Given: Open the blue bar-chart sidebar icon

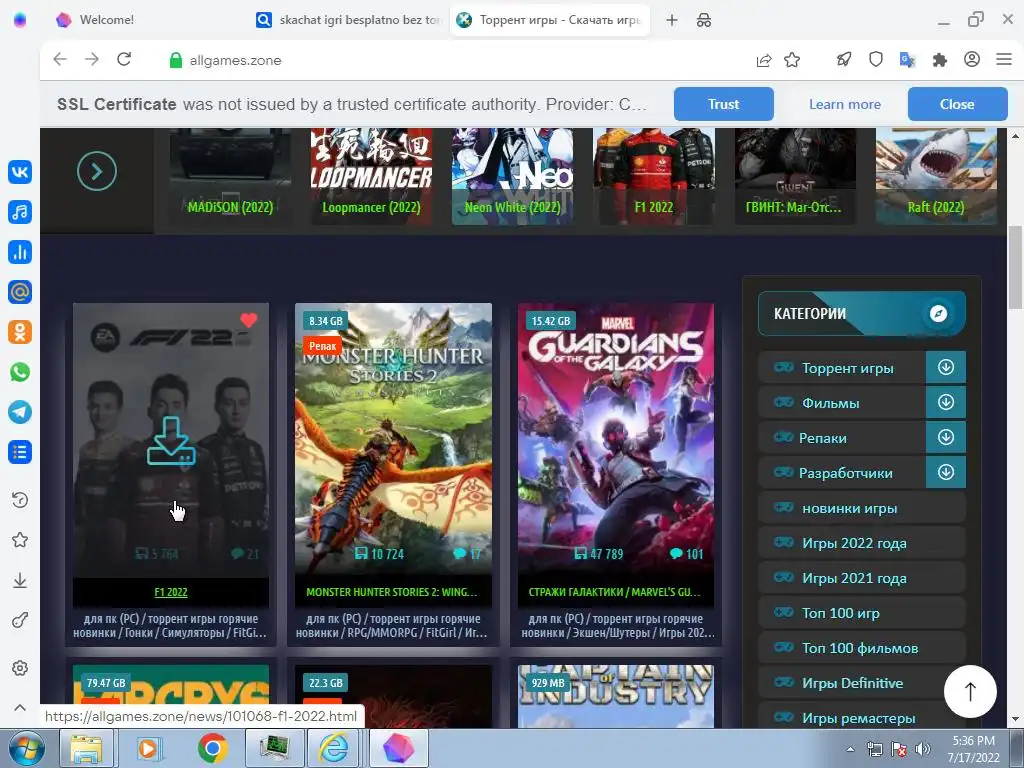Looking at the screenshot, I should tap(20, 252).
